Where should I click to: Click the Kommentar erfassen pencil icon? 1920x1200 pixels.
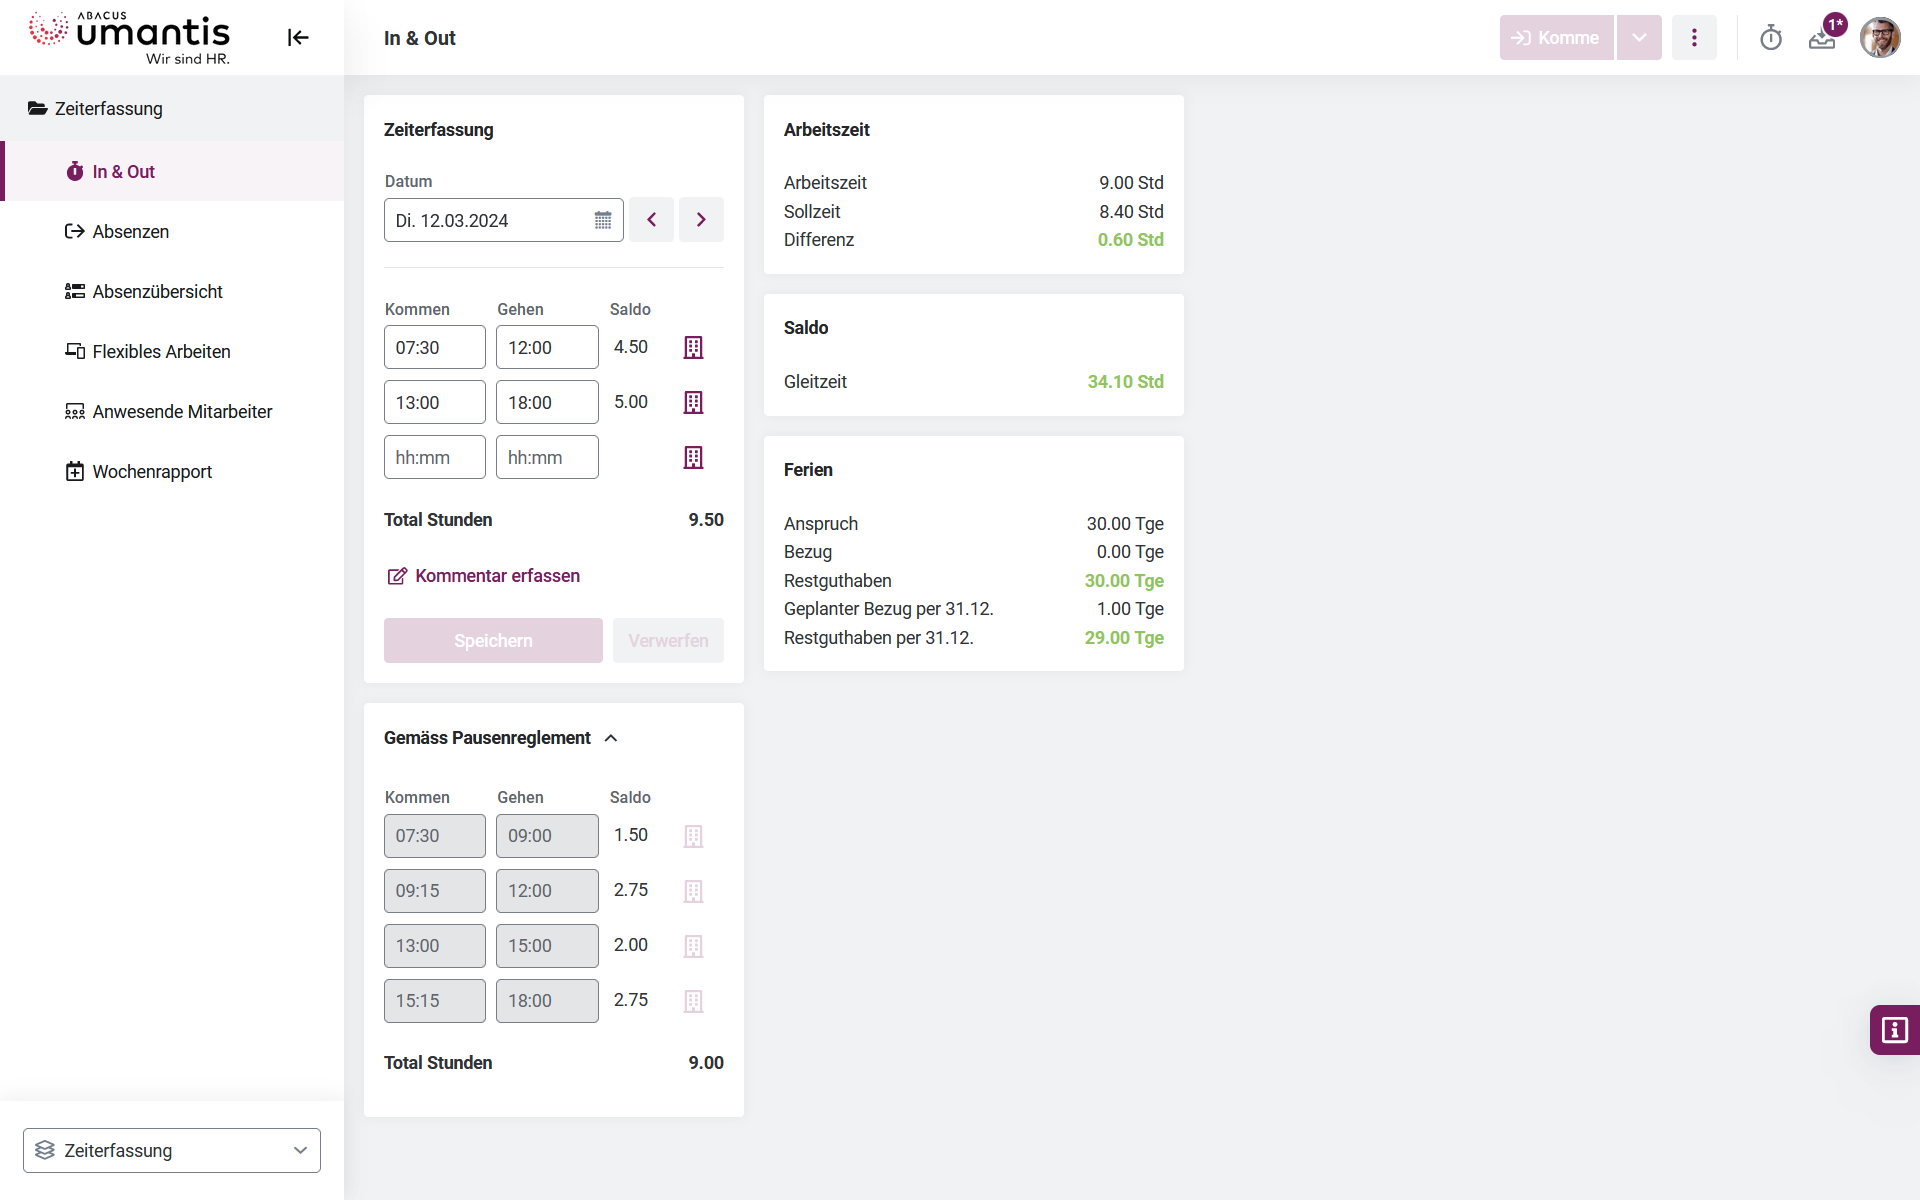[x=396, y=575]
